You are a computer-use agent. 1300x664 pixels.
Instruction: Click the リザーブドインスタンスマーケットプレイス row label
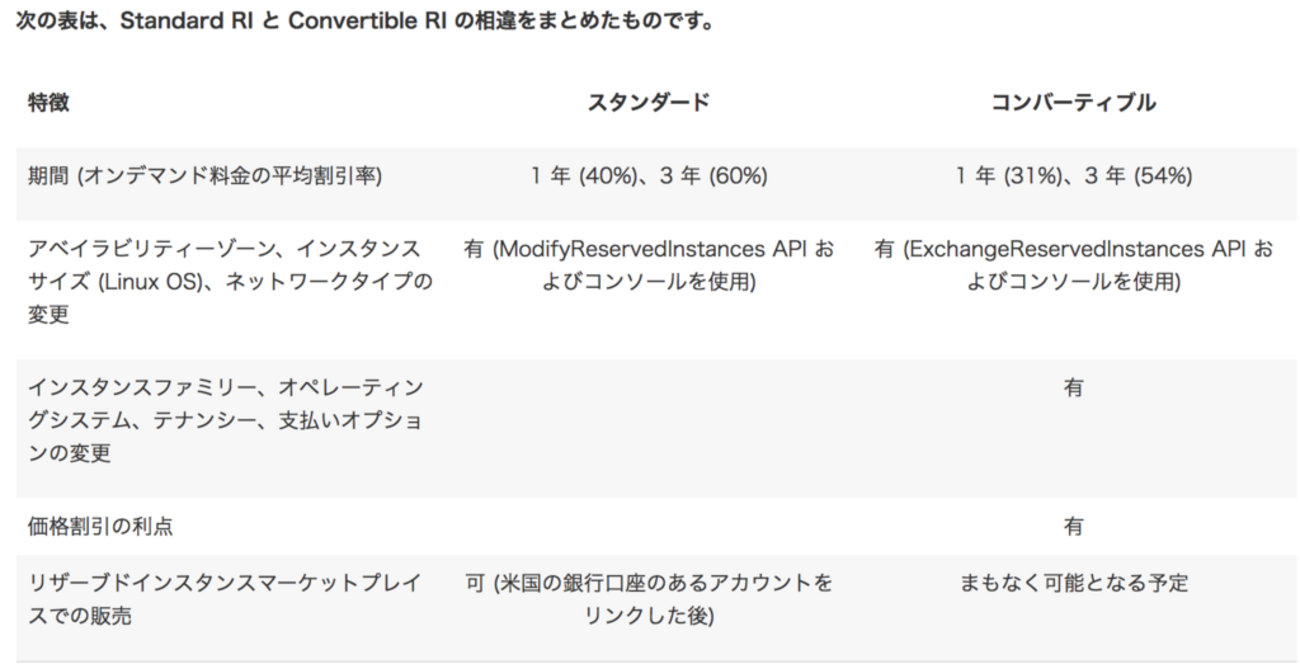(x=225, y=600)
